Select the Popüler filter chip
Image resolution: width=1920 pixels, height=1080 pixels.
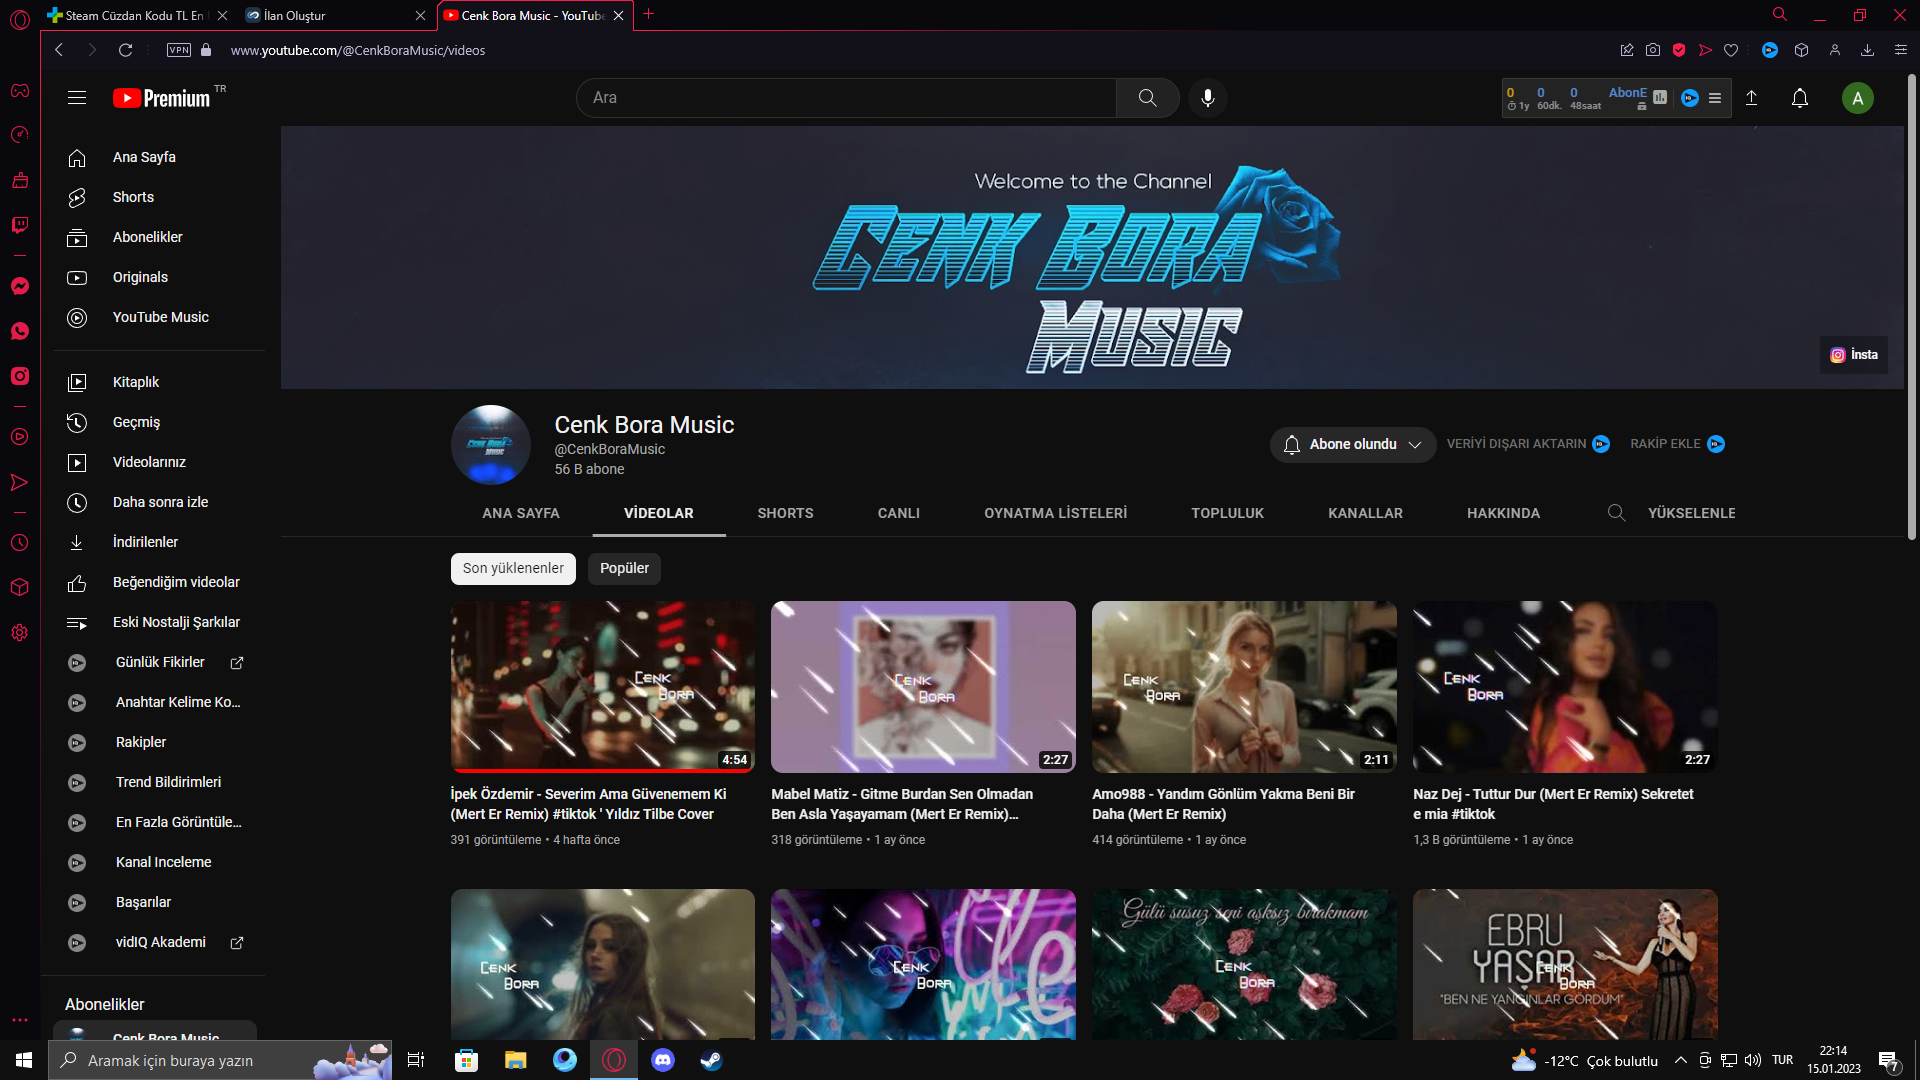624,568
